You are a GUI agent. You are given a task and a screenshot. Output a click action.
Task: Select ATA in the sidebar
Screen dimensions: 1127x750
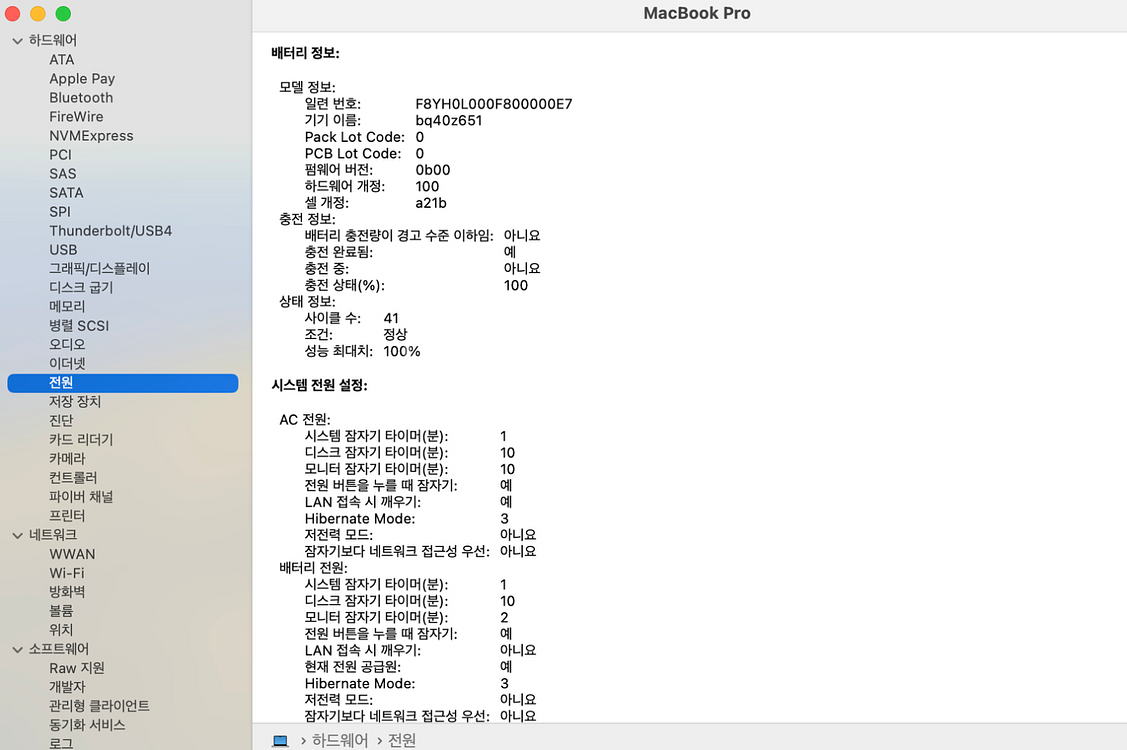[x=62, y=60]
